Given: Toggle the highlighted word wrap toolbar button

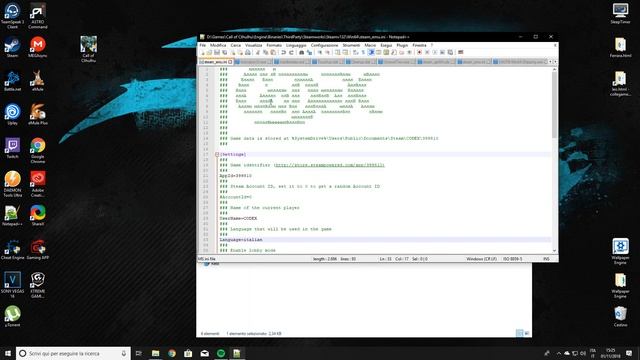Looking at the screenshot, I should pos(371,53).
